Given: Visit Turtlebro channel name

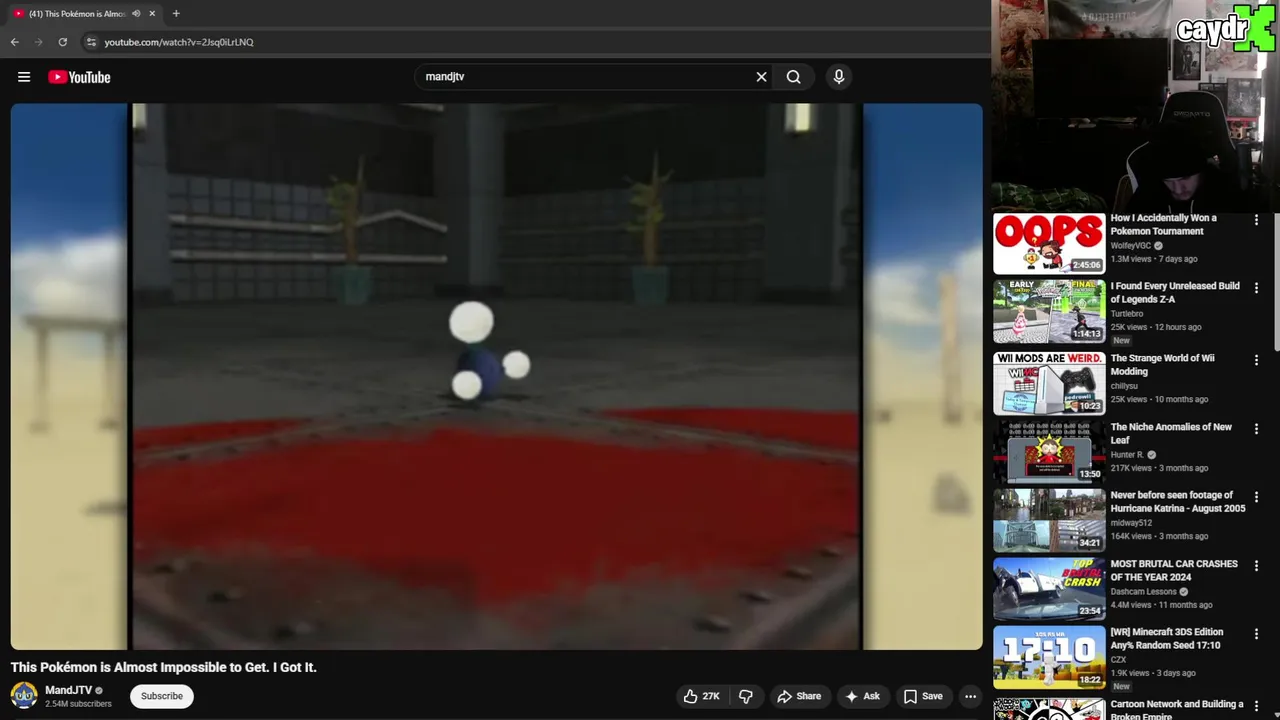Looking at the screenshot, I should tap(1127, 314).
